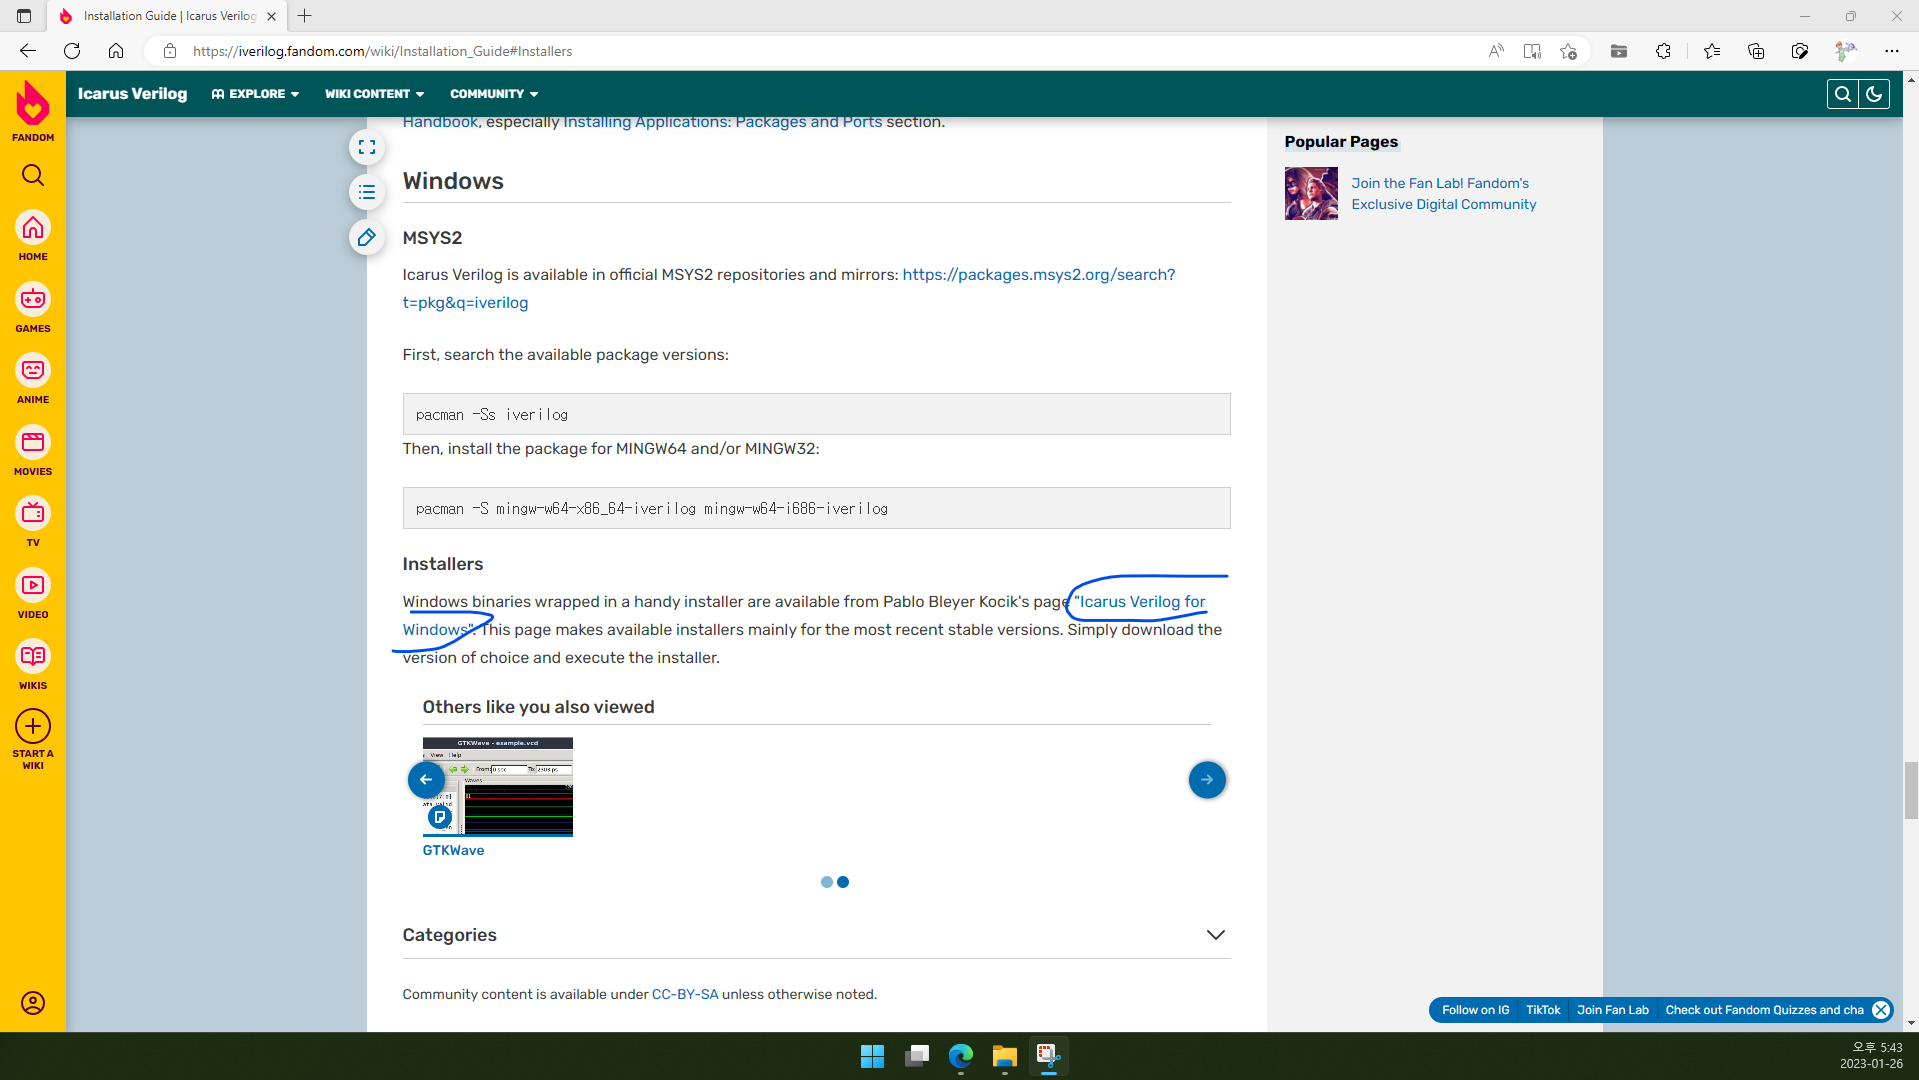Open Read aloud icon in address bar
The height and width of the screenshot is (1080, 1919).
(x=1496, y=51)
